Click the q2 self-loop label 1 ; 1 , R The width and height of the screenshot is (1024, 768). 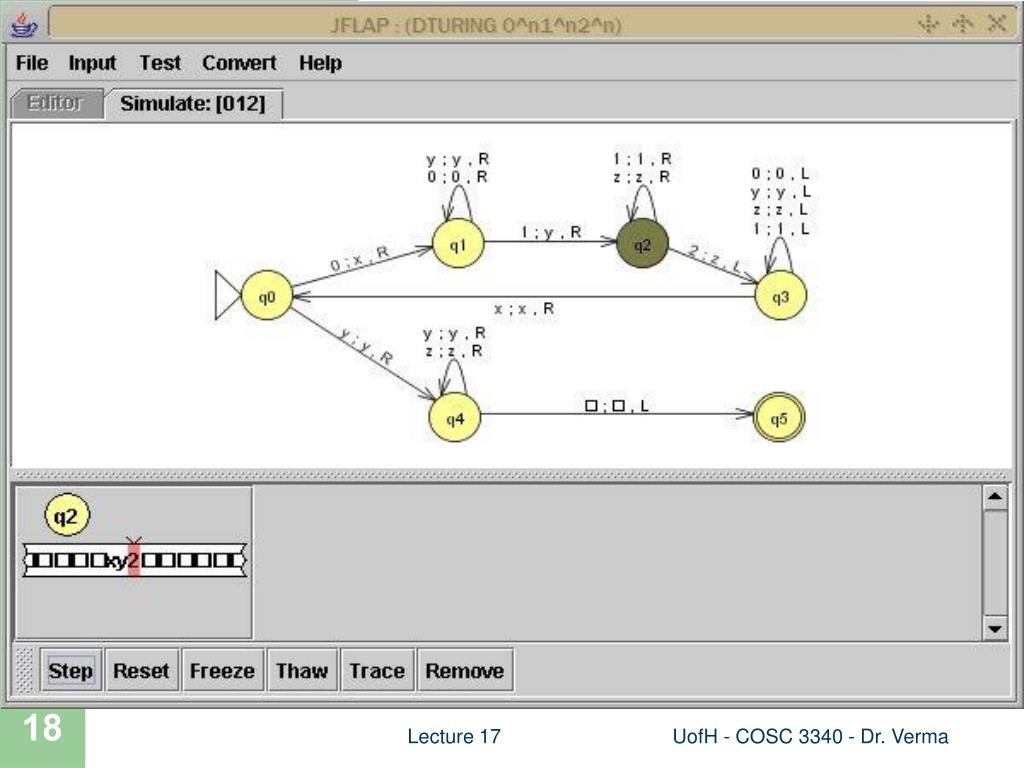(642, 159)
